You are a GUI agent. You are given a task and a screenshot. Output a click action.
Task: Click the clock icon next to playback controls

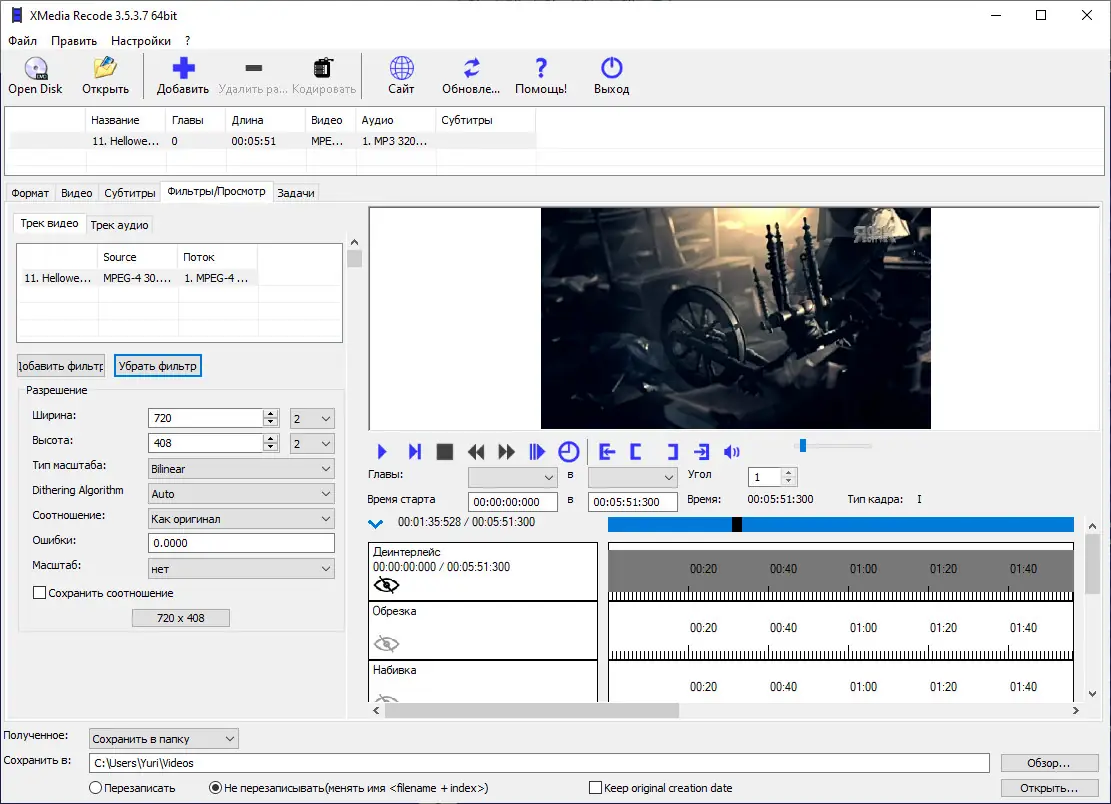(x=568, y=451)
